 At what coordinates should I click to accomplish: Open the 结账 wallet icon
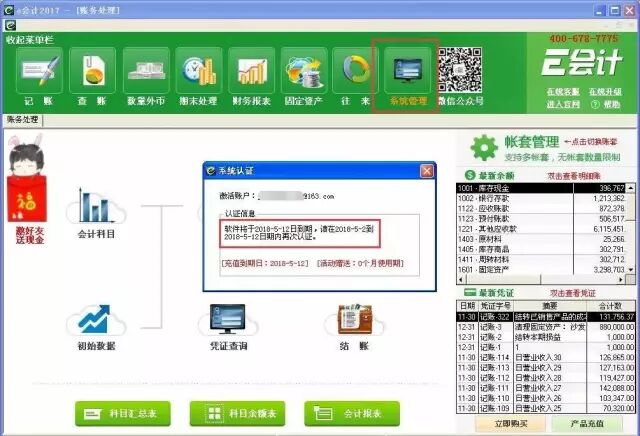tap(354, 320)
